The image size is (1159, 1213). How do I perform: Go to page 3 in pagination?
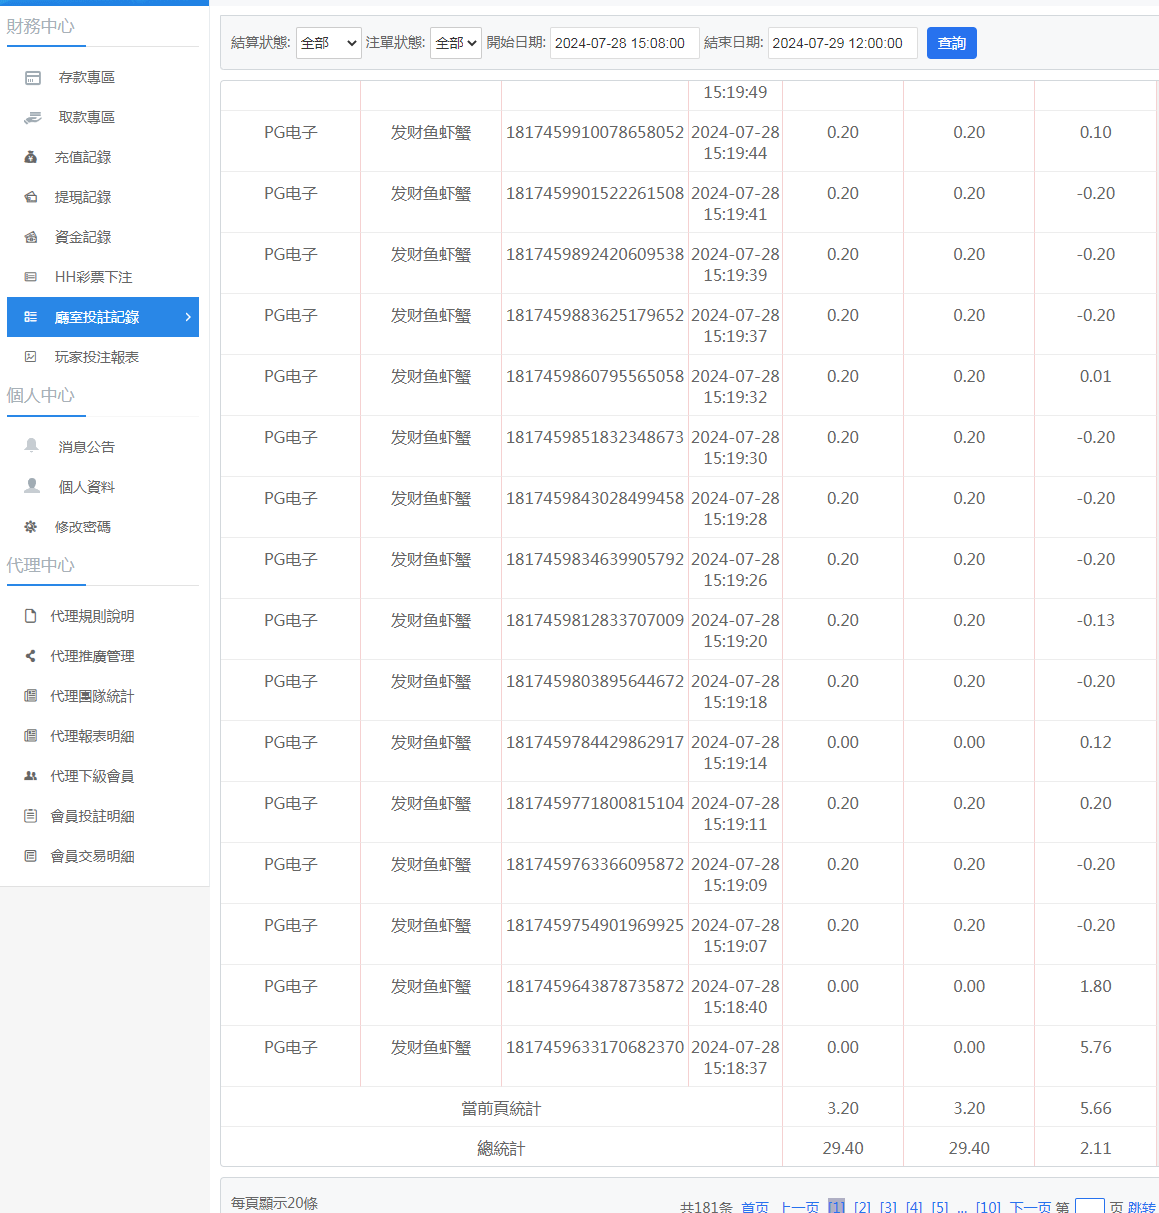(x=888, y=1207)
